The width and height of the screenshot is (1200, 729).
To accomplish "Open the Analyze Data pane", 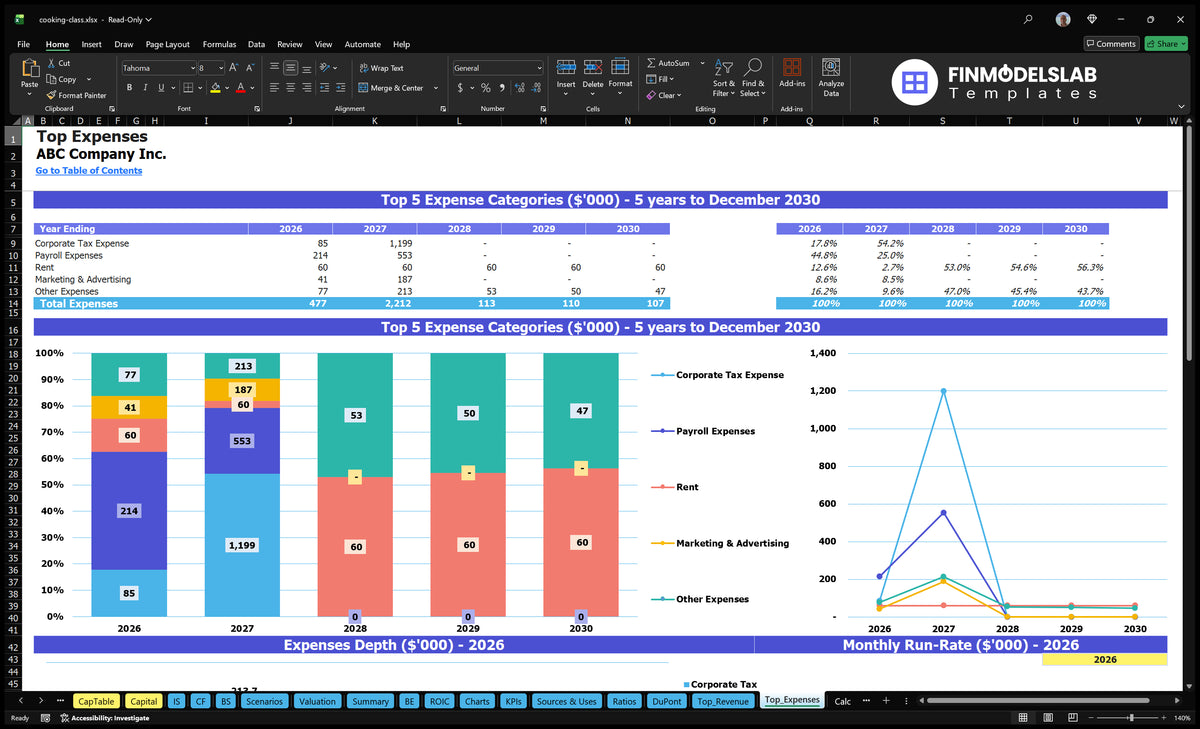I will 831,78.
